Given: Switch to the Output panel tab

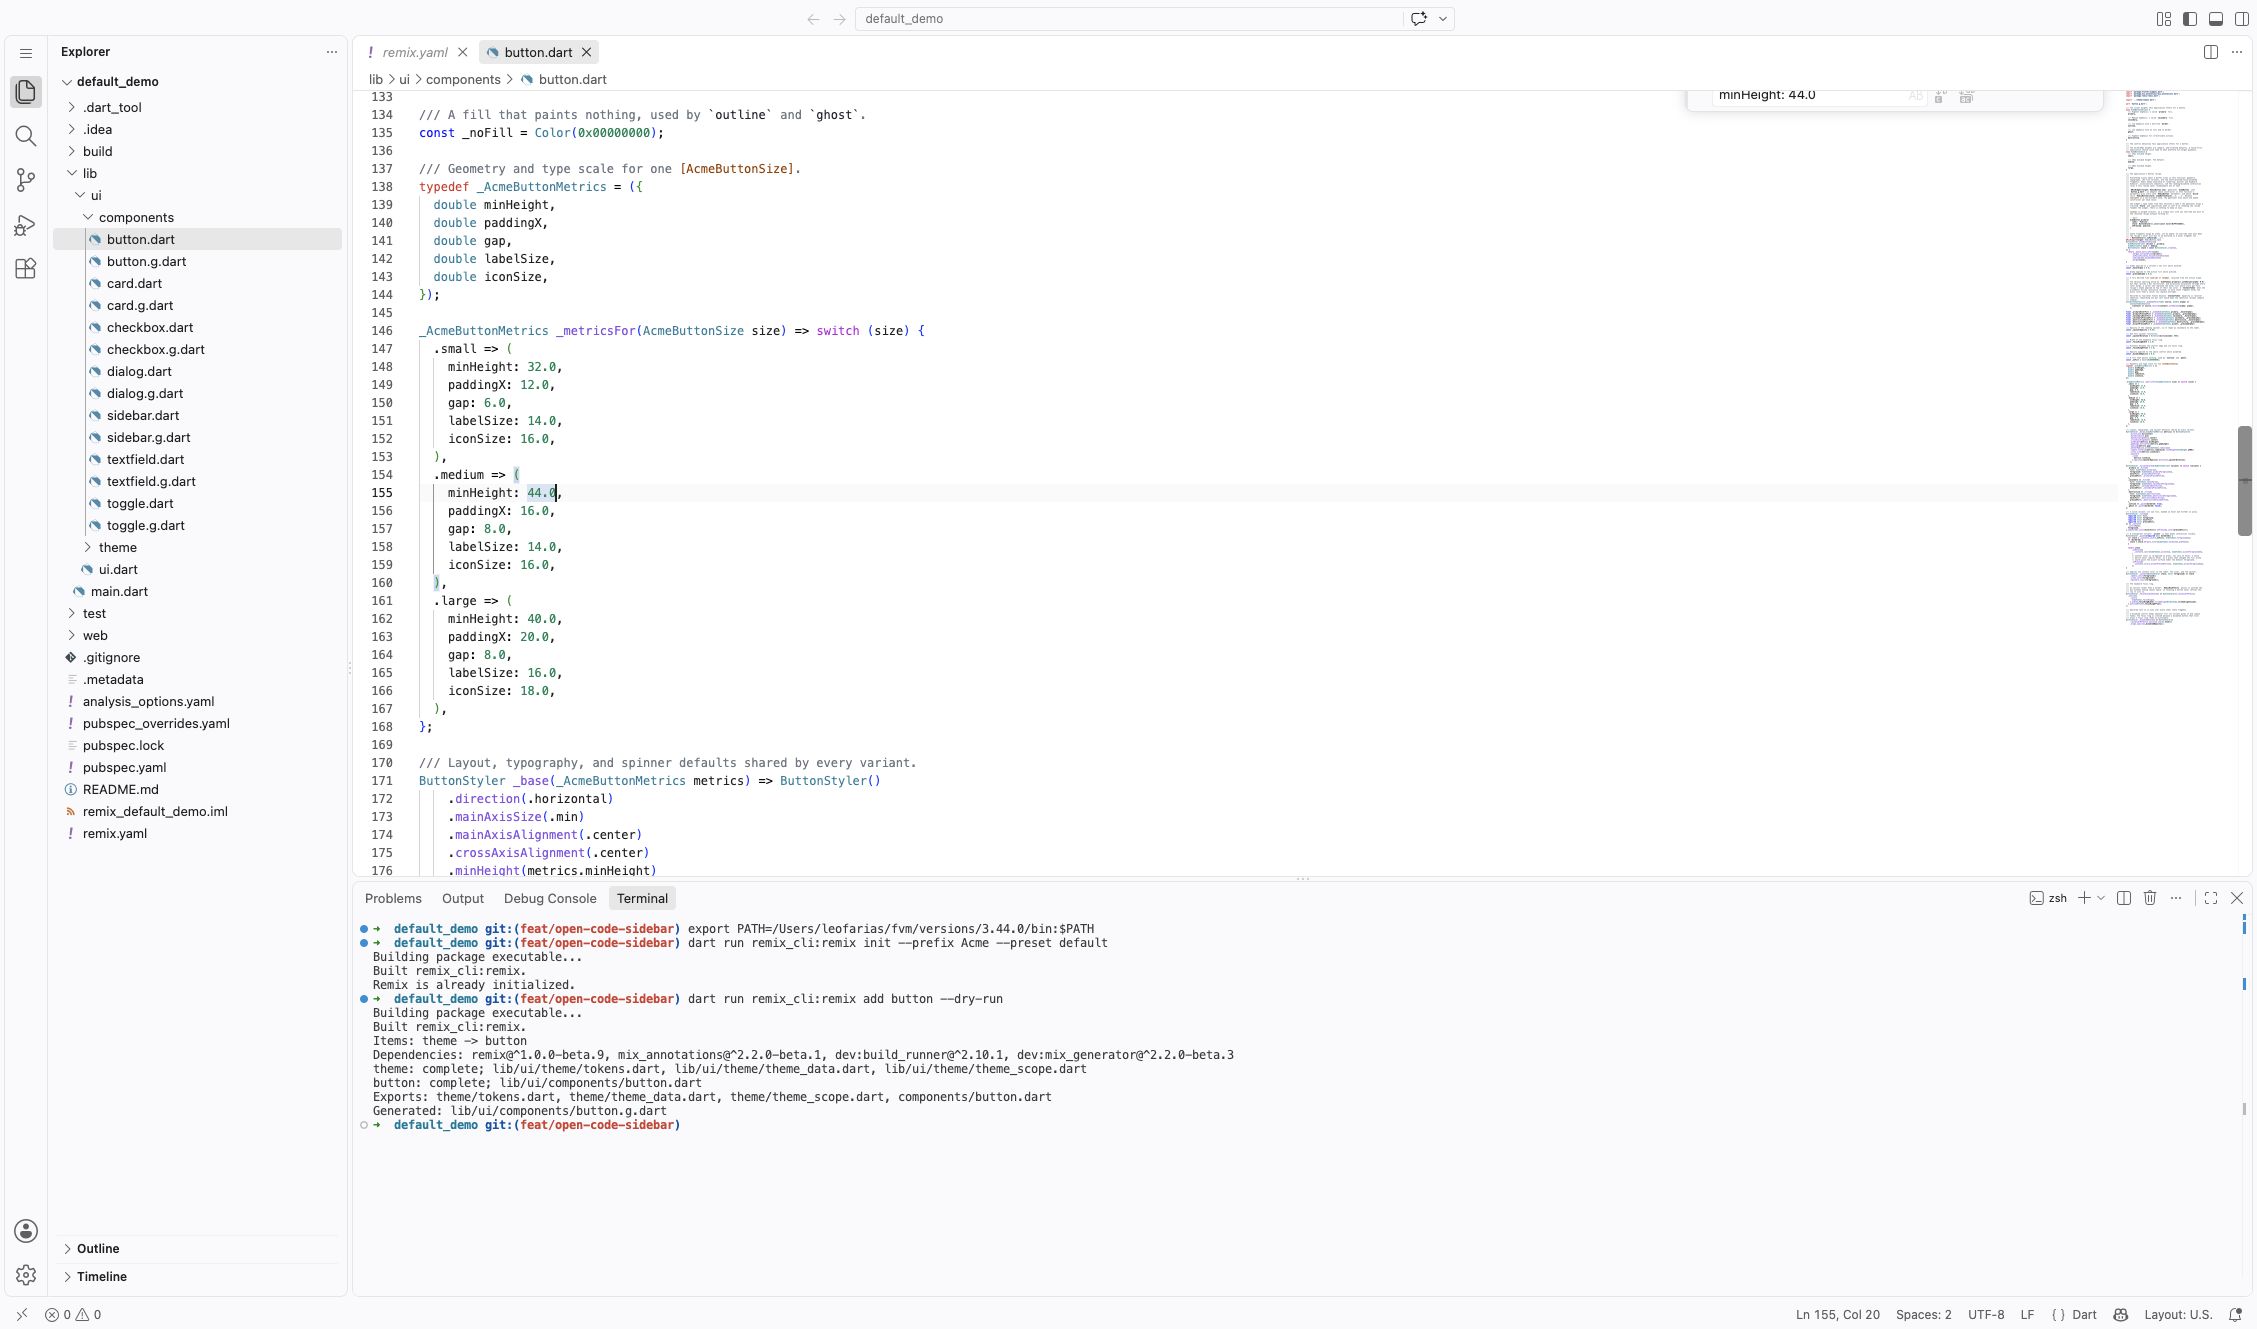Looking at the screenshot, I should (463, 898).
